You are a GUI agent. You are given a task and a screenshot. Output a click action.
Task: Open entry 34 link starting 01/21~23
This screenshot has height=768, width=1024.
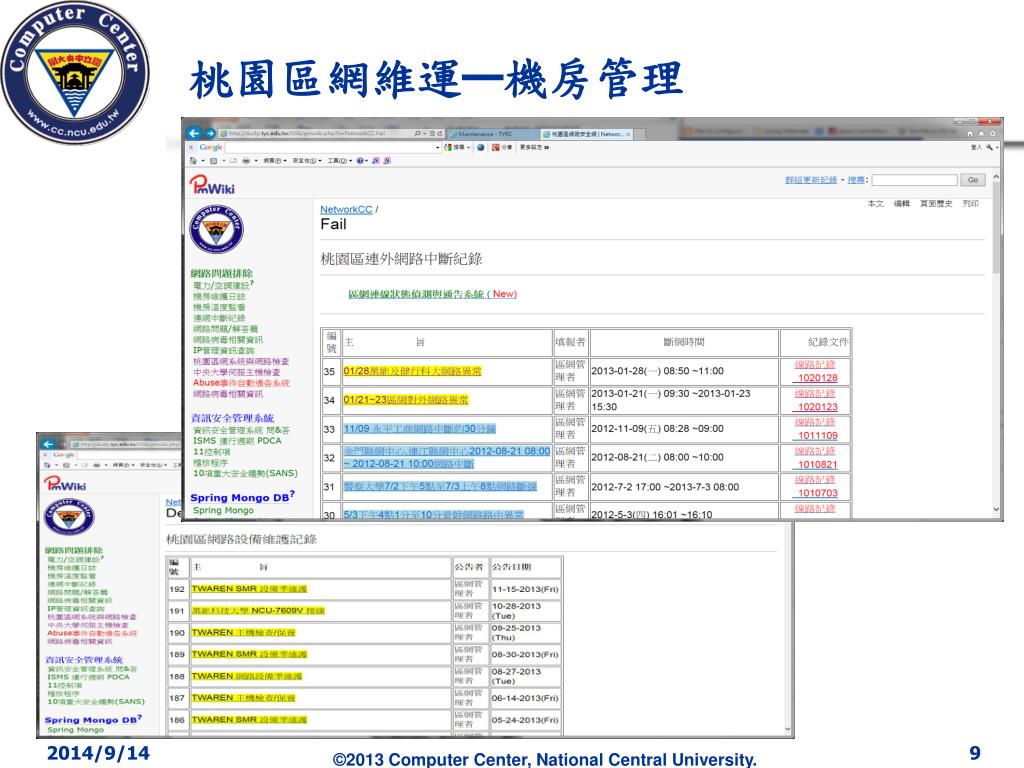coord(406,400)
